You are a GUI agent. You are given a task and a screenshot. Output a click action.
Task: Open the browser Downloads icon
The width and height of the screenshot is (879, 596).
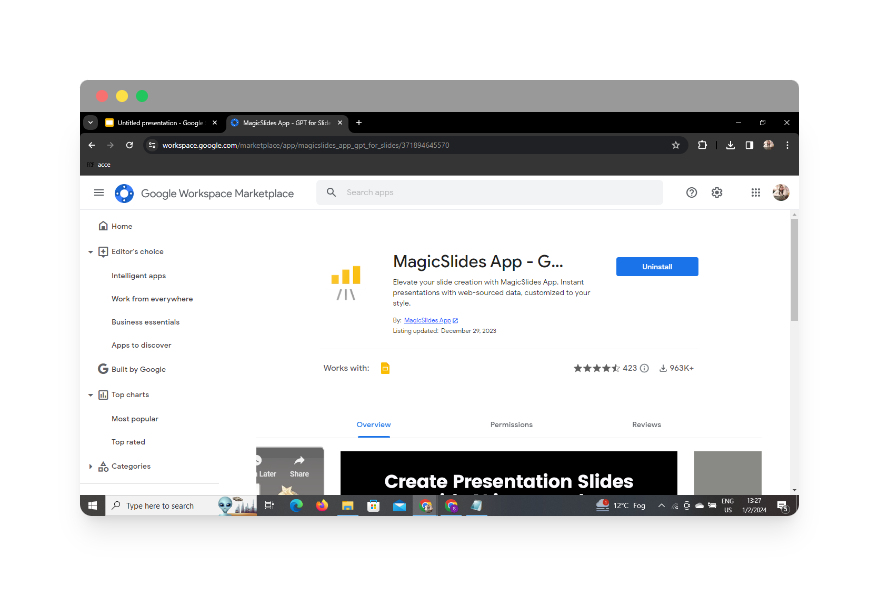point(730,145)
